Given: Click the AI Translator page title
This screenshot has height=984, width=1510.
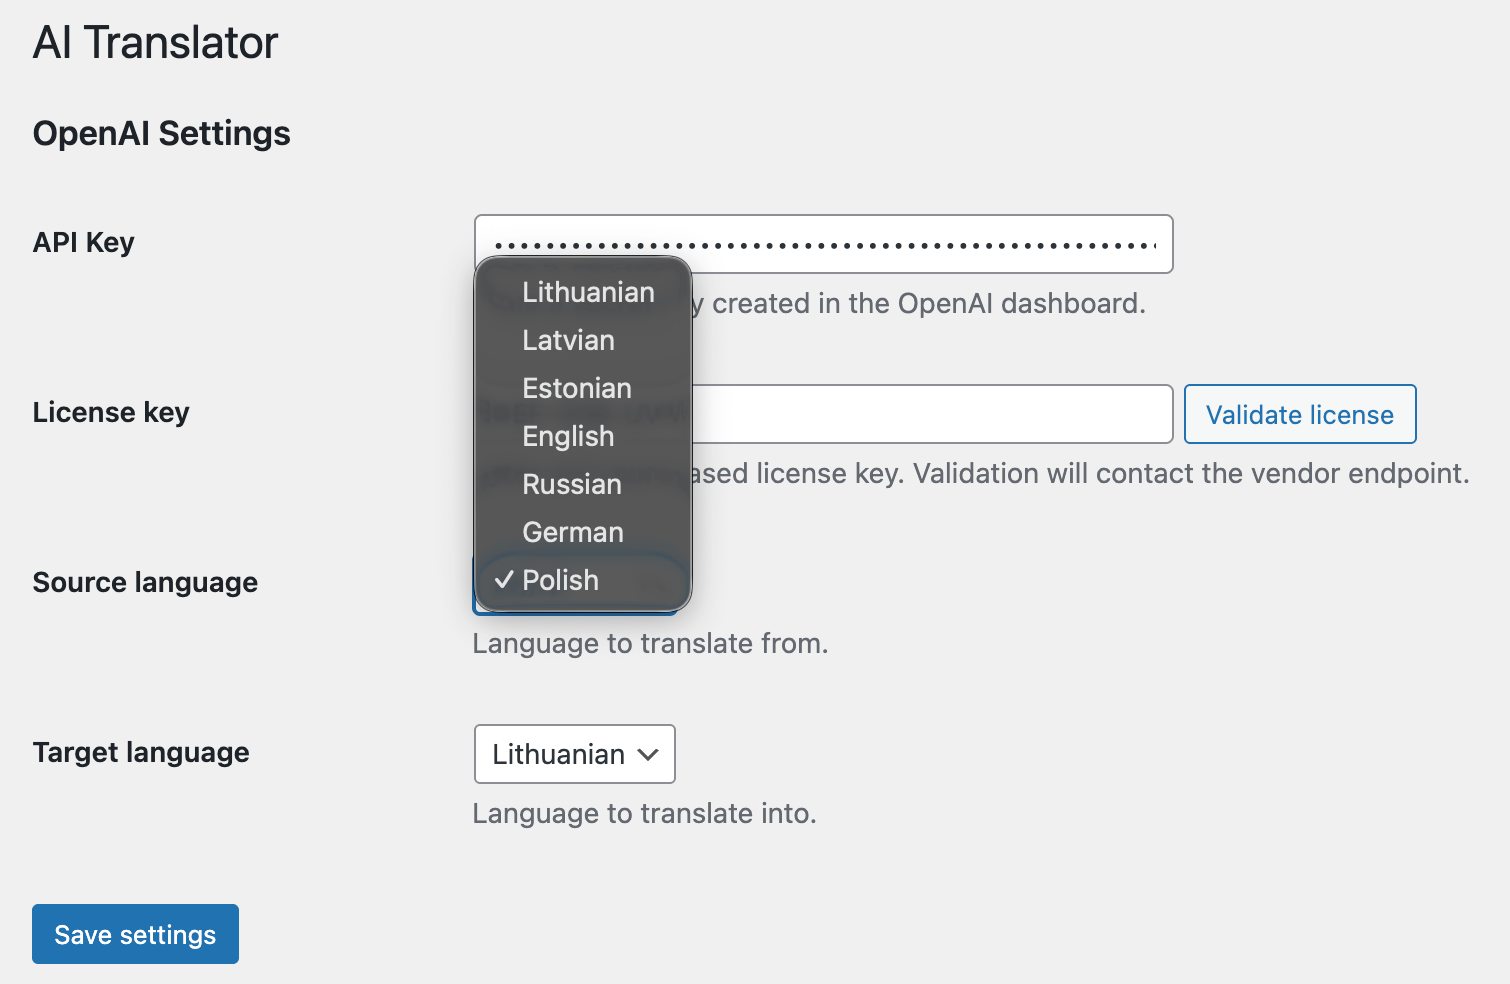Looking at the screenshot, I should (x=155, y=43).
